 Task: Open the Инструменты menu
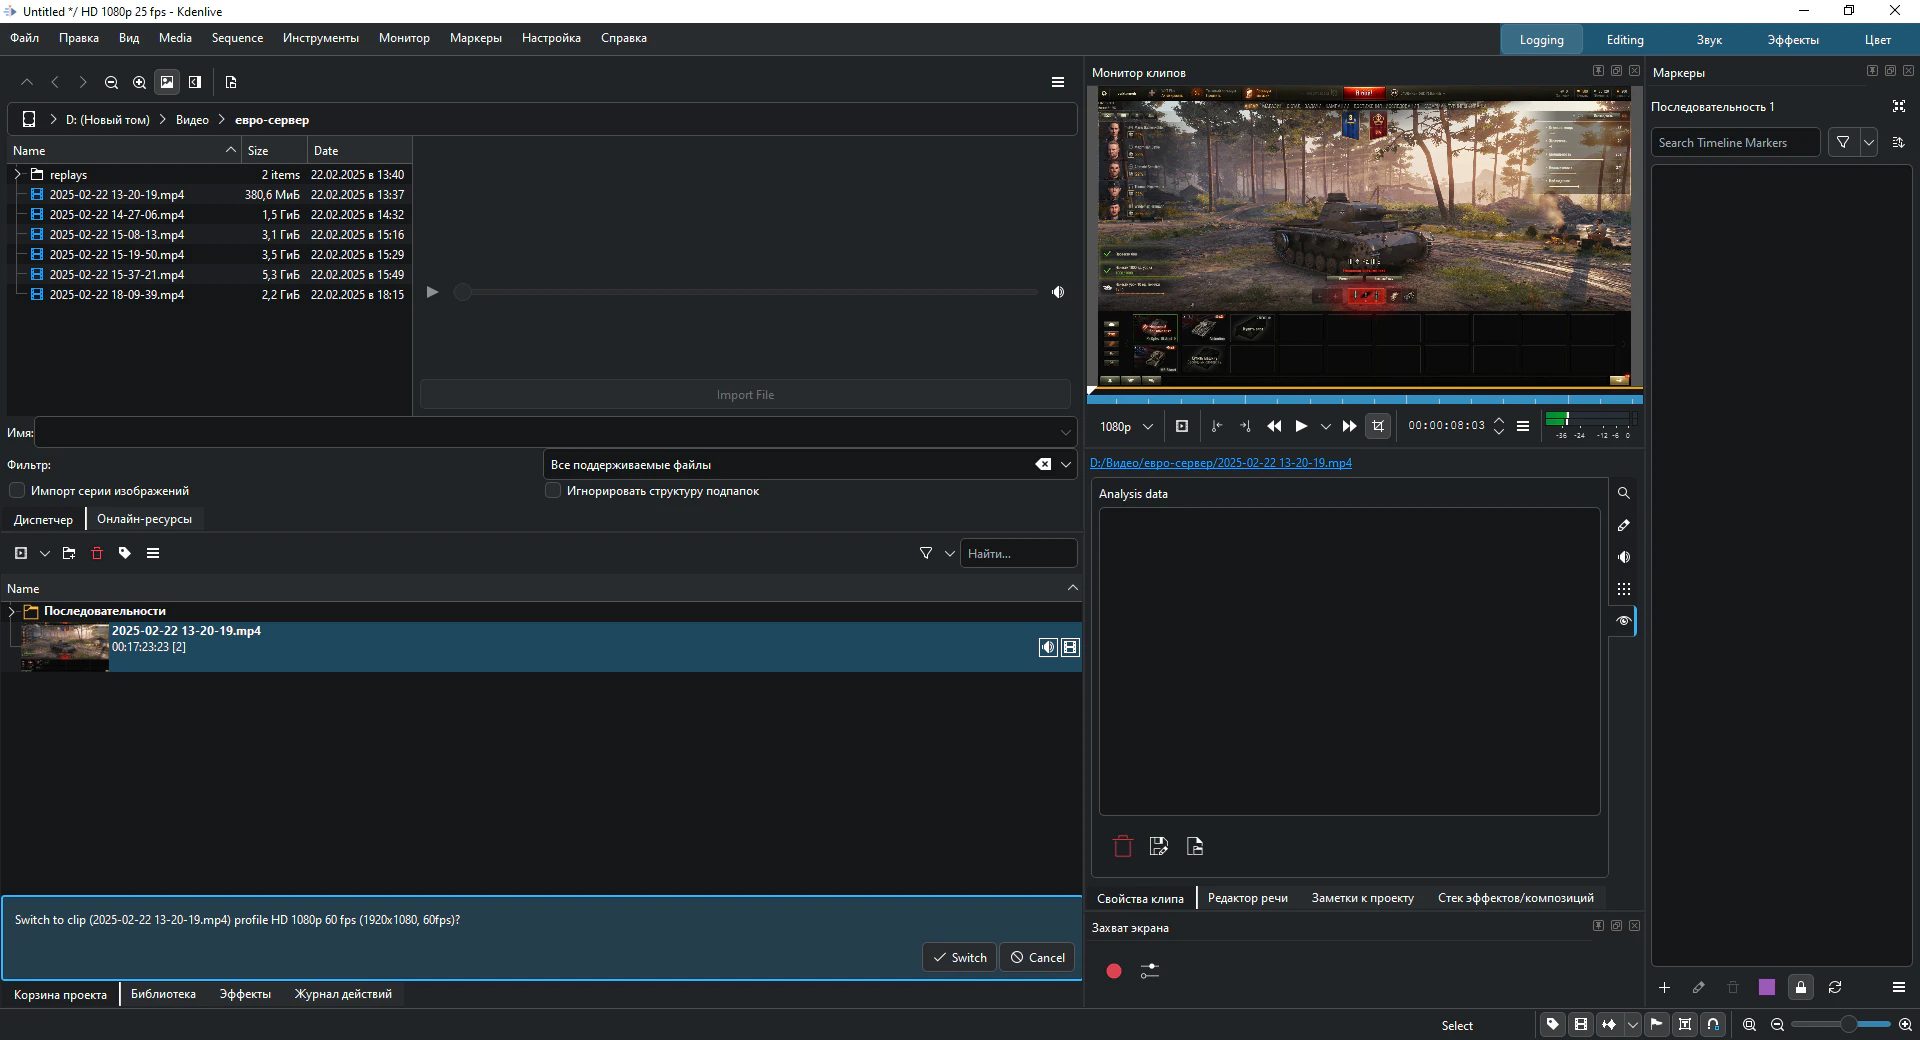(x=320, y=38)
